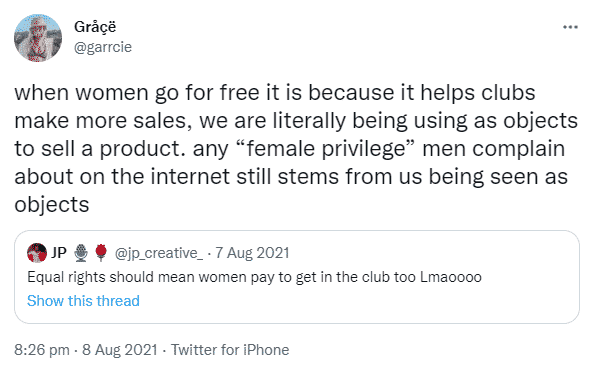Click JP's small avatar in quoted tweet
The height and width of the screenshot is (368, 595).
(37, 253)
